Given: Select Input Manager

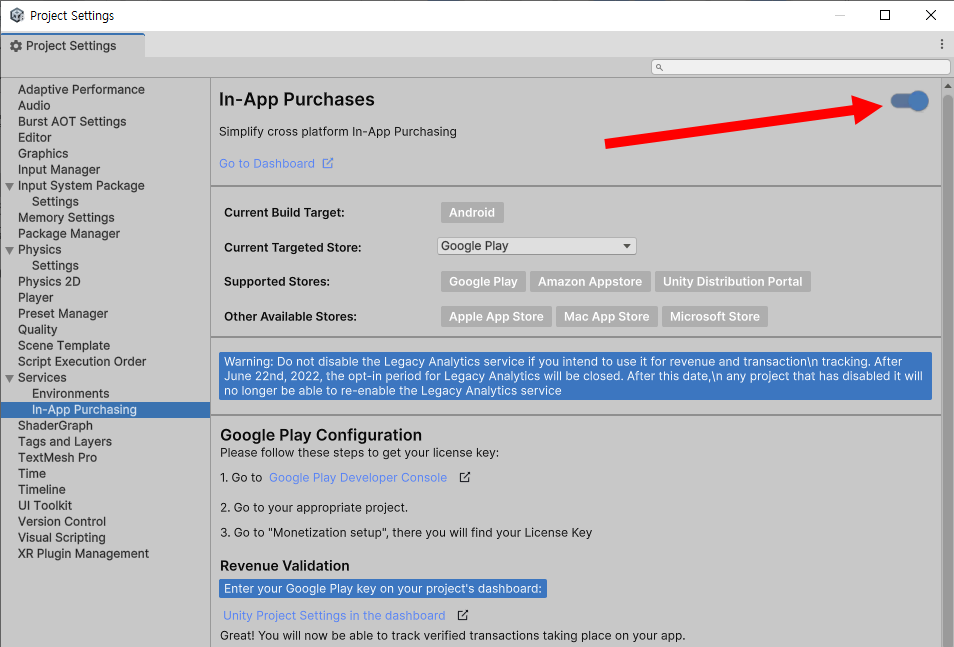Looking at the screenshot, I should (x=59, y=169).
